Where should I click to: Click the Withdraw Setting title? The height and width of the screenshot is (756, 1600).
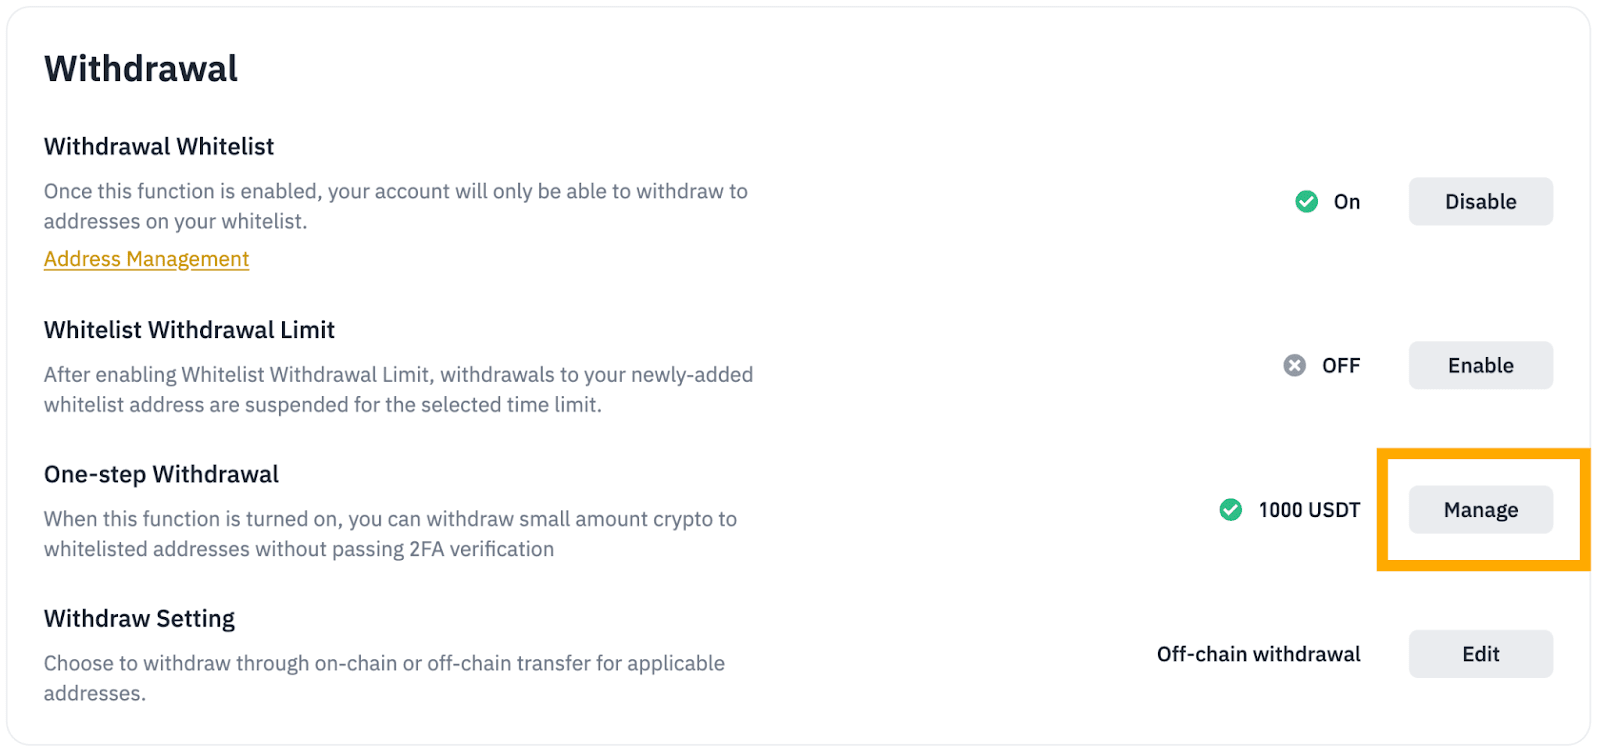[139, 619]
